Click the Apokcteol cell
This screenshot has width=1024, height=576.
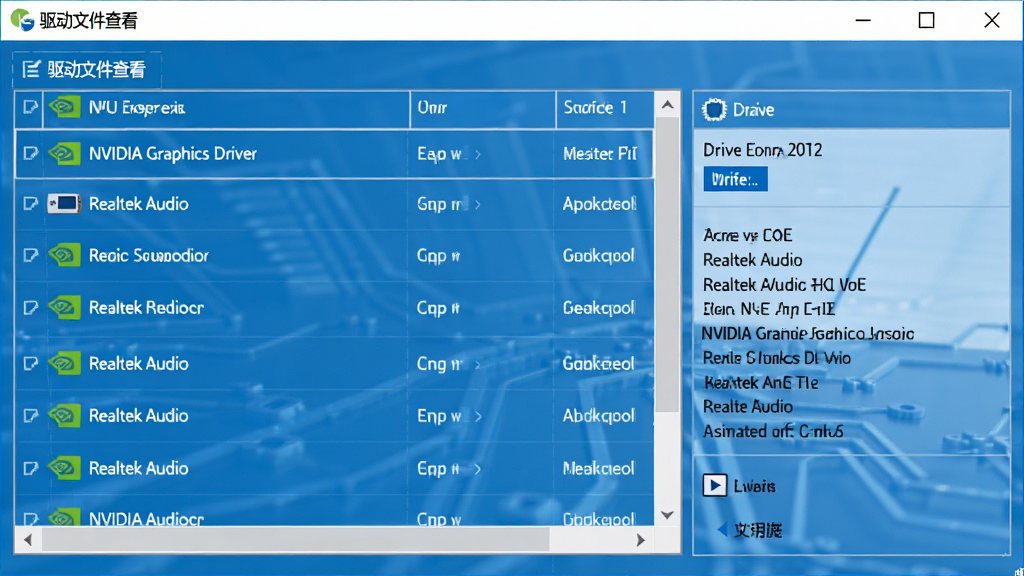tap(600, 204)
